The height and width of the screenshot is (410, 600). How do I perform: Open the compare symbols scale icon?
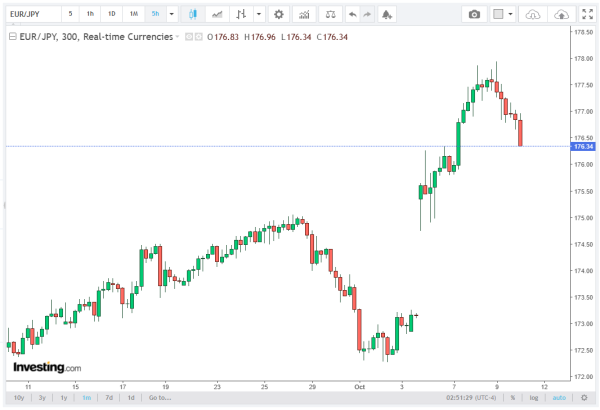(328, 14)
